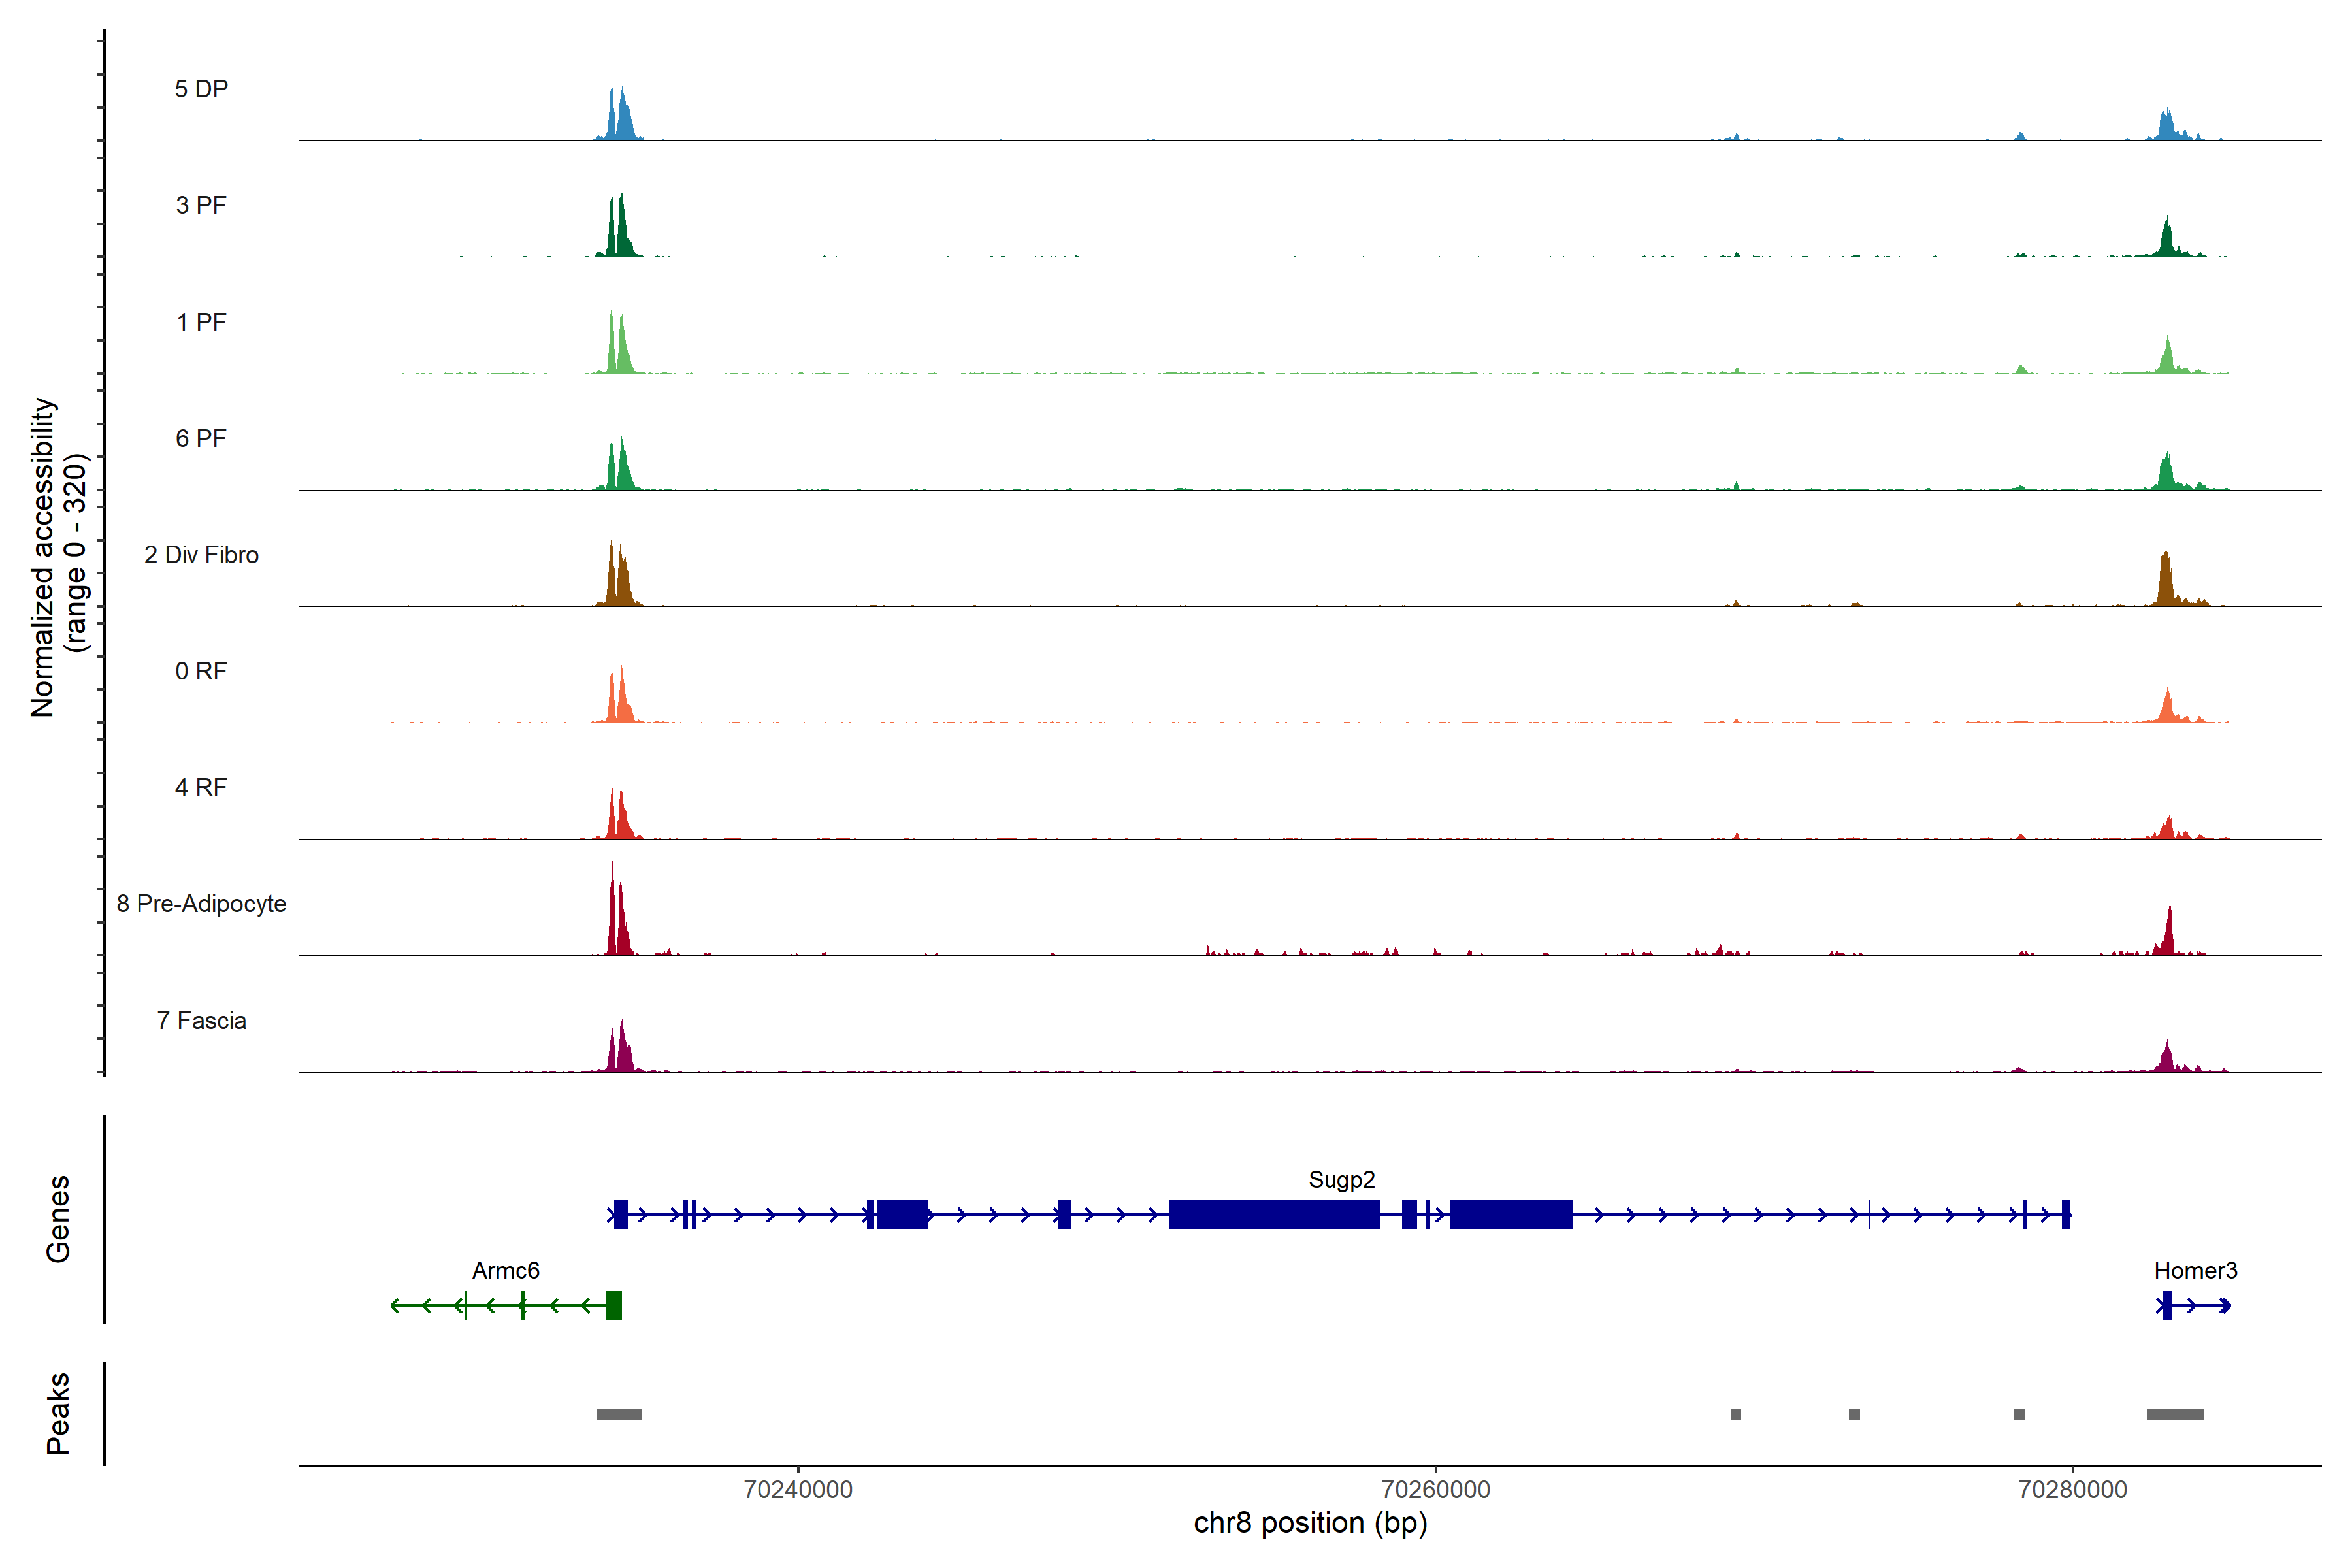Click the Sugp2 gene label
Viewport: 2352px width, 1568px height.
[x=1341, y=1180]
